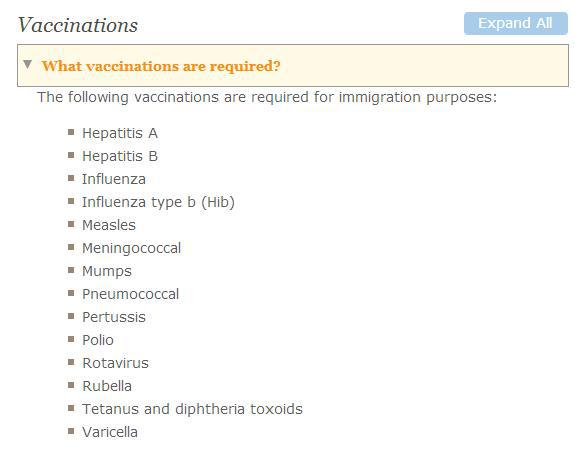Click Influenza type b (Hib) entry

coord(158,202)
